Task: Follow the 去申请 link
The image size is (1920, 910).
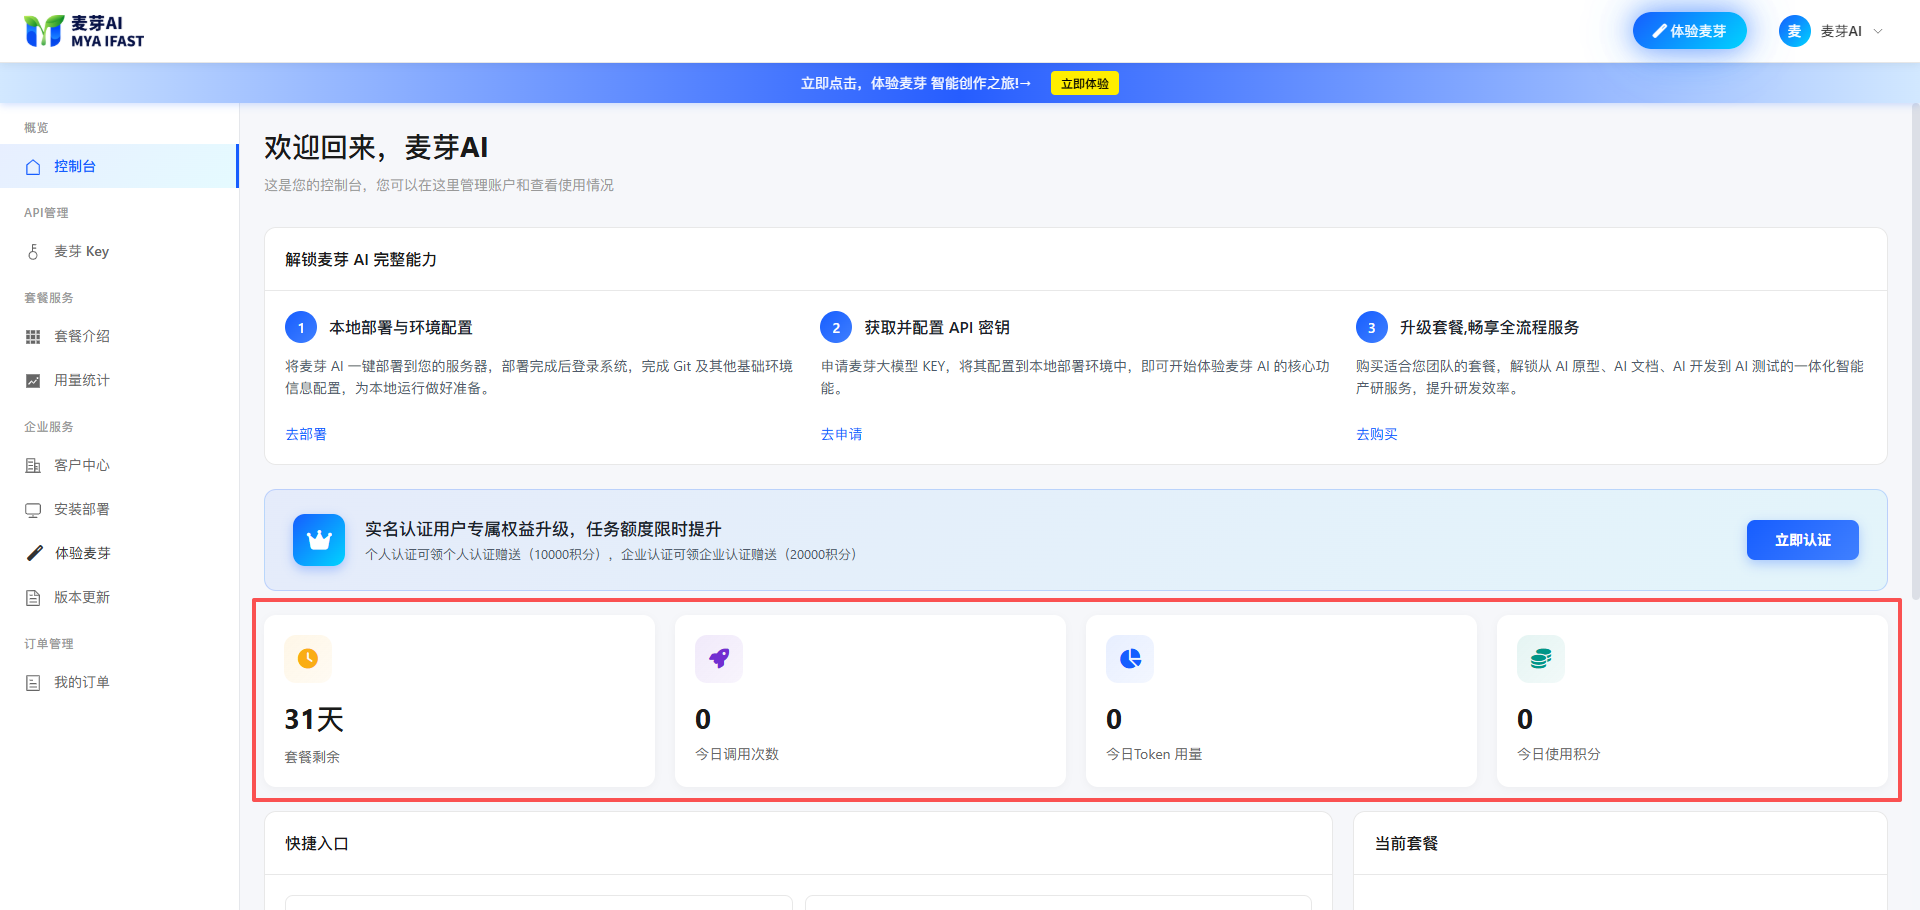Action: 841,434
